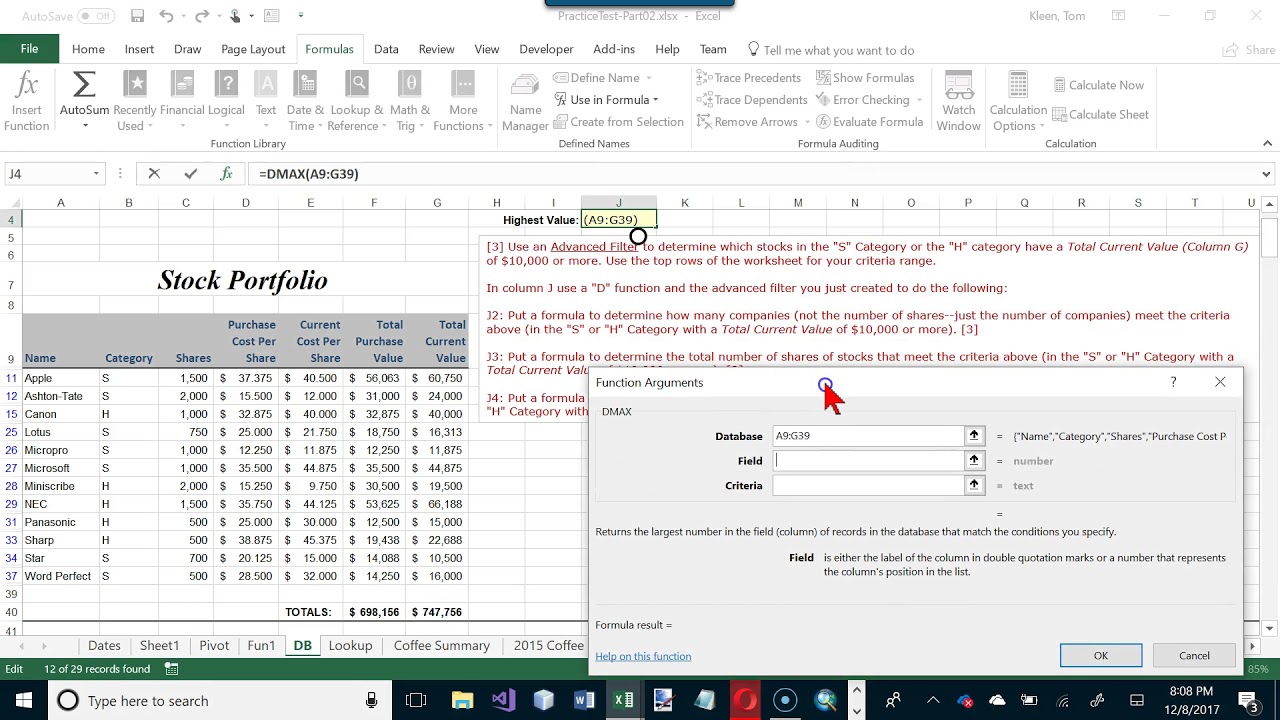Open the File tab
The image size is (1280, 720).
pos(29,49)
